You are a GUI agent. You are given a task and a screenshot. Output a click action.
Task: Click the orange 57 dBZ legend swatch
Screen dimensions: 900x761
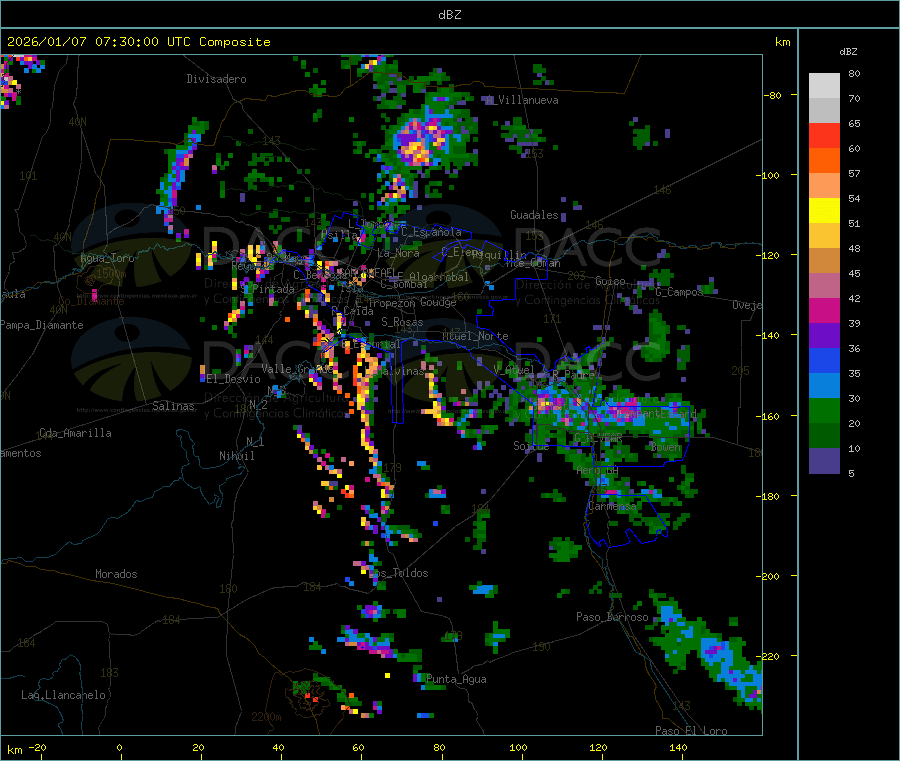click(x=824, y=161)
